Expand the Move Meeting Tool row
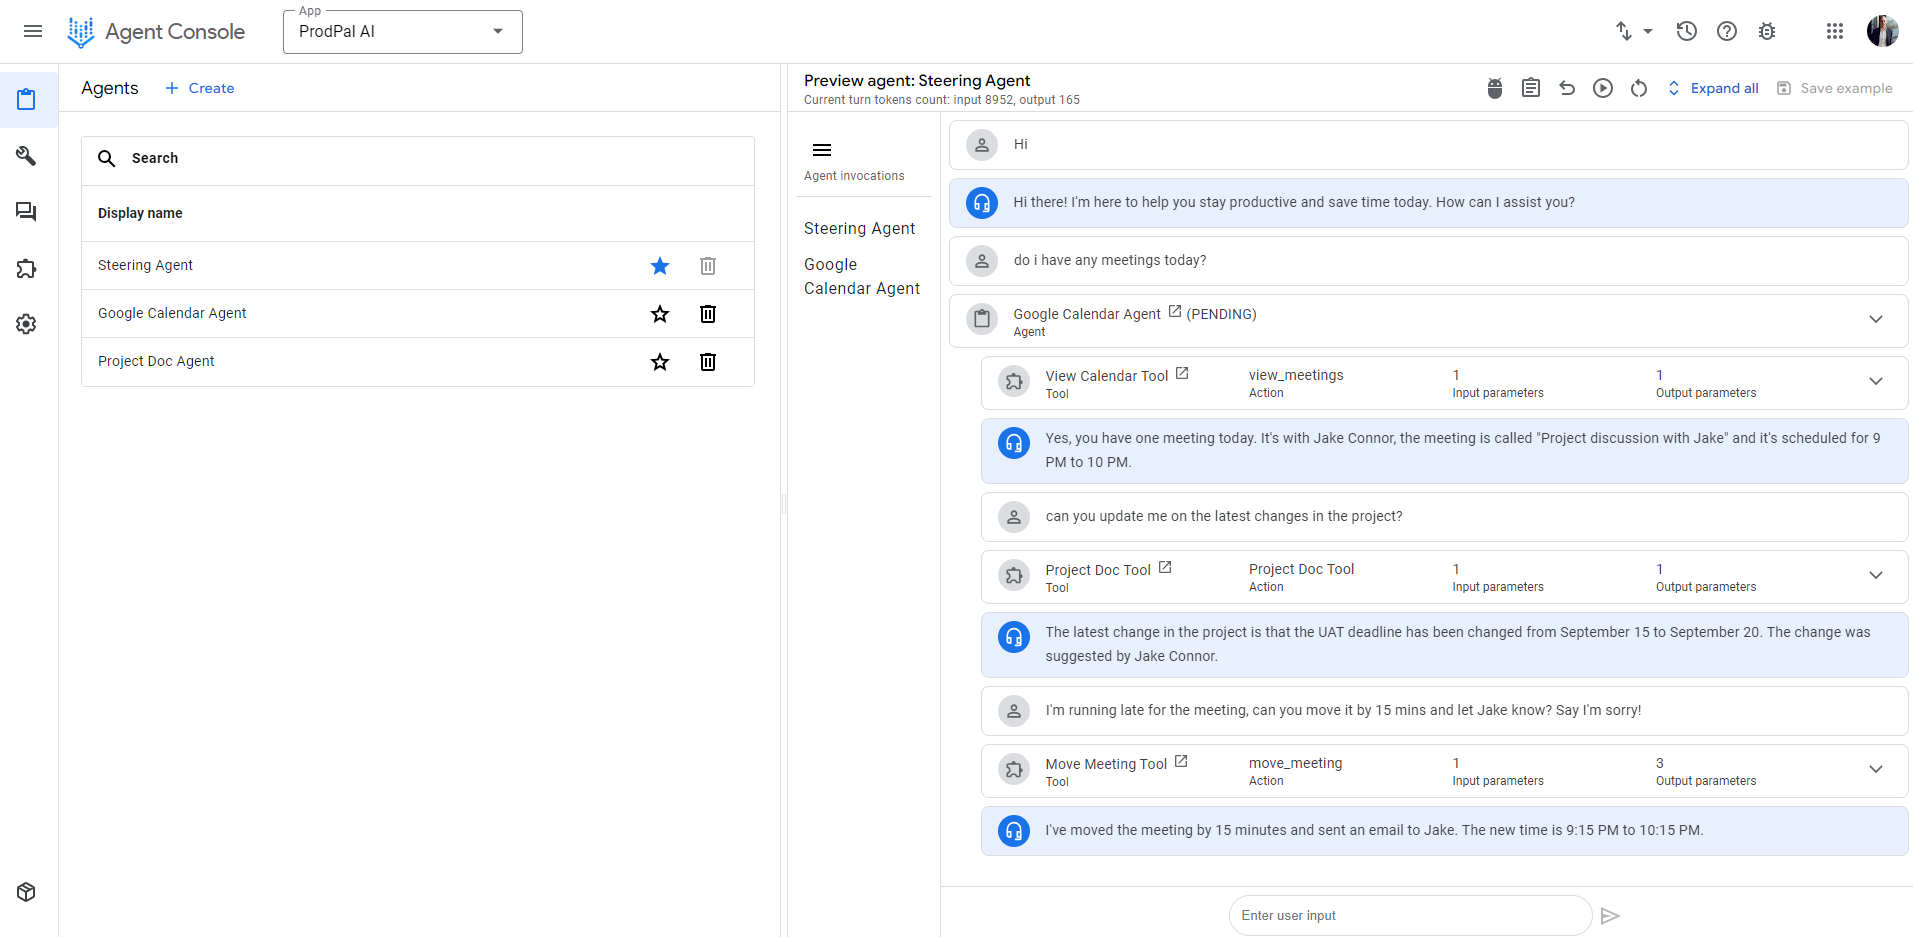 coord(1876,770)
